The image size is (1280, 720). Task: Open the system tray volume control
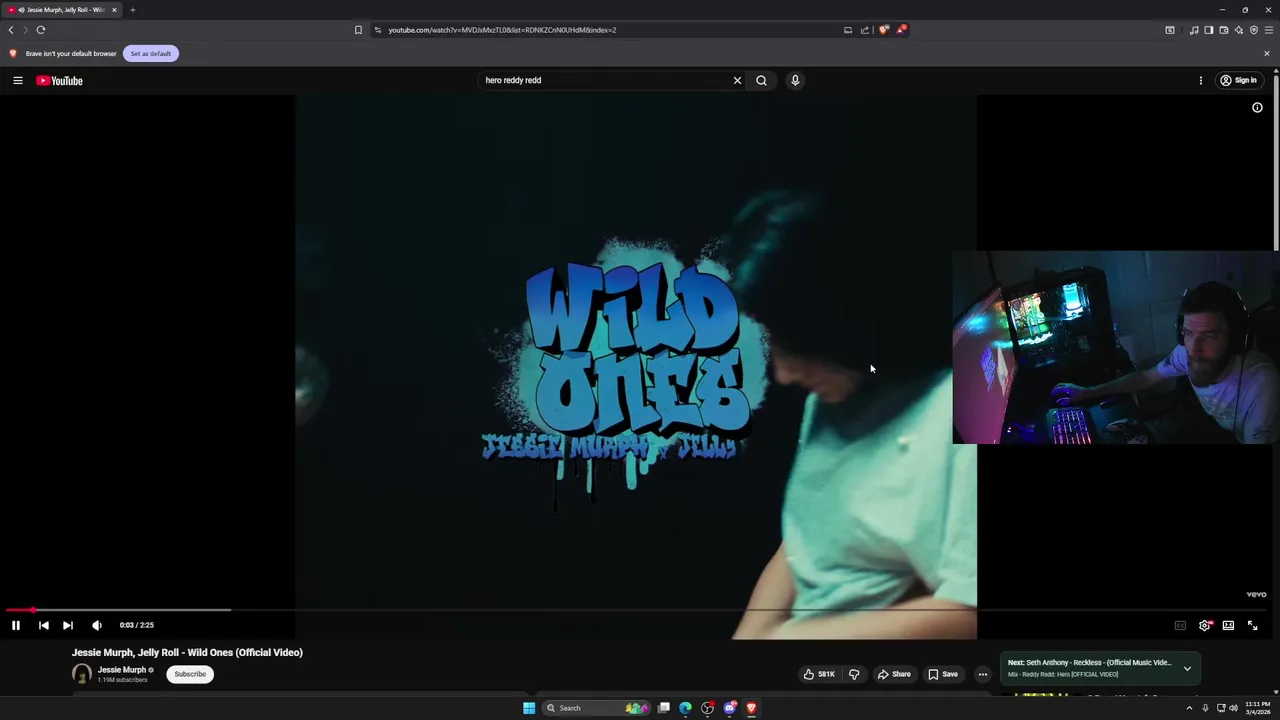[x=1233, y=708]
